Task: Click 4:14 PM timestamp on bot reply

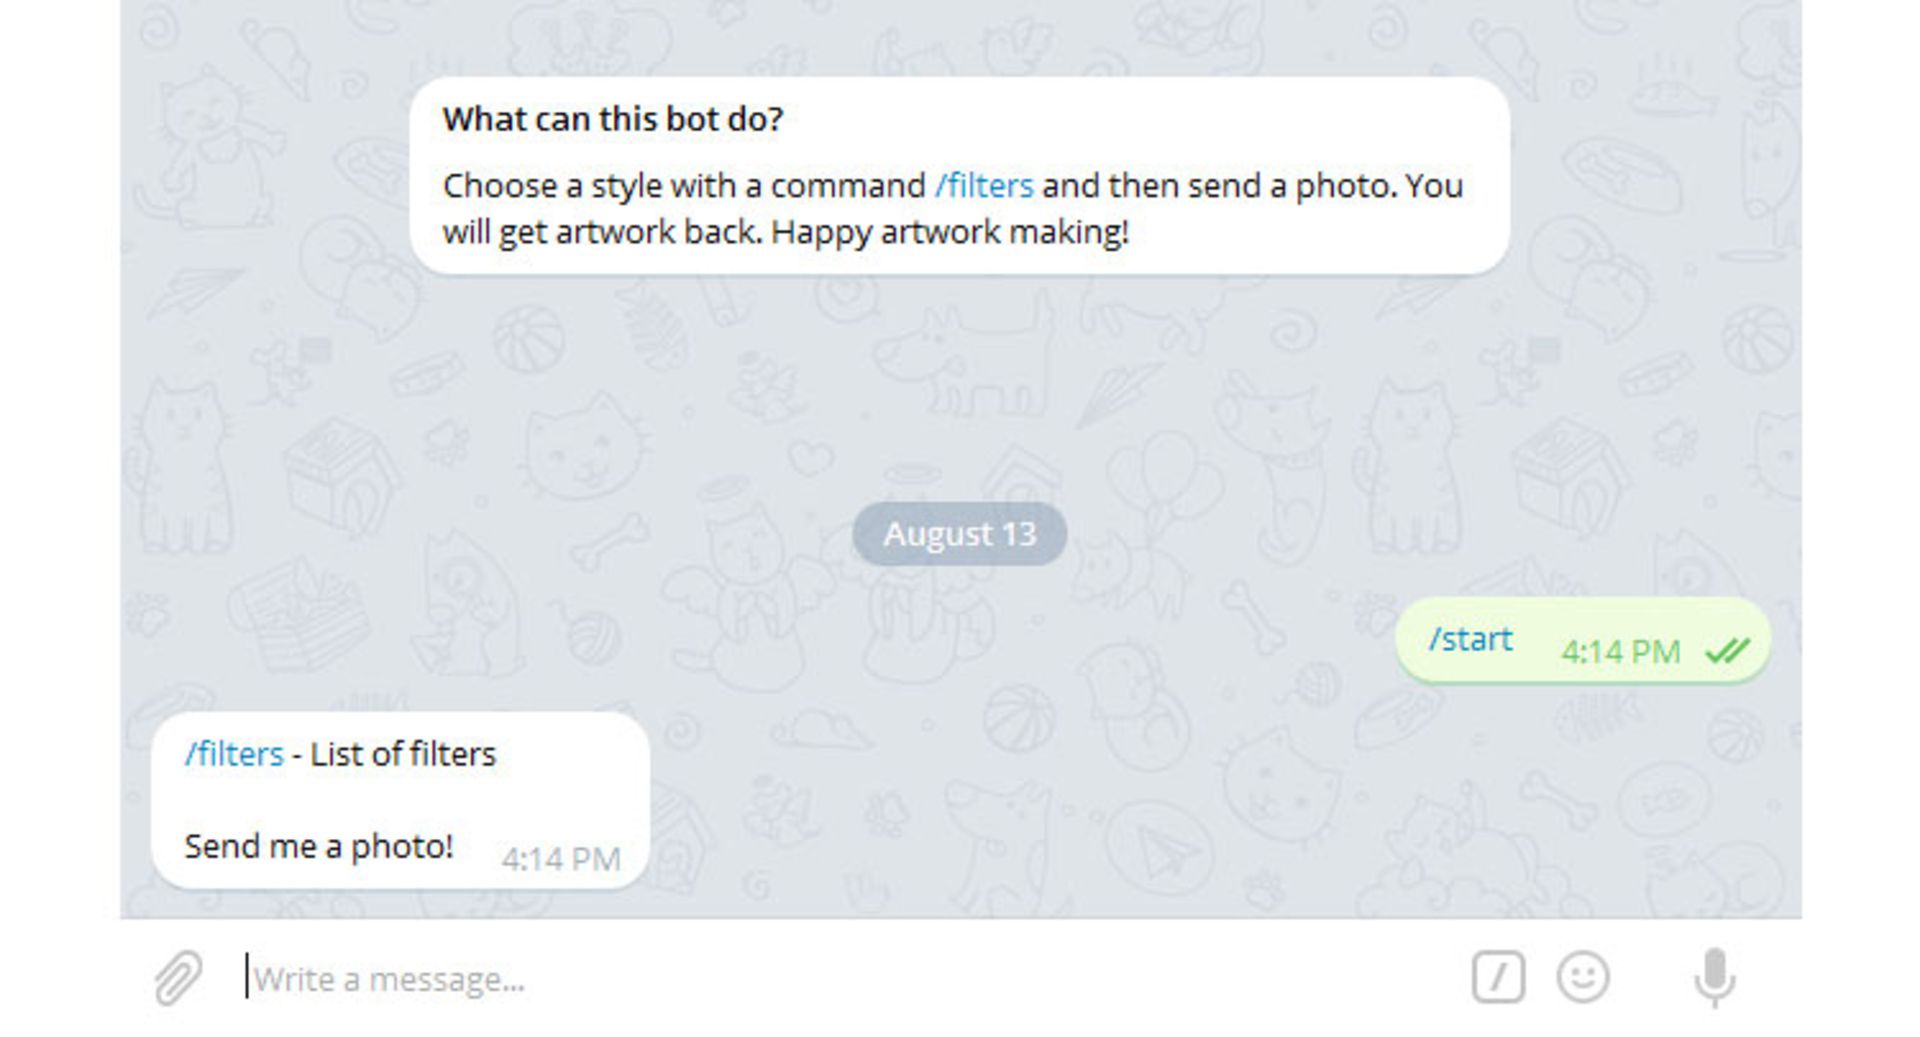Action: click(x=561, y=859)
